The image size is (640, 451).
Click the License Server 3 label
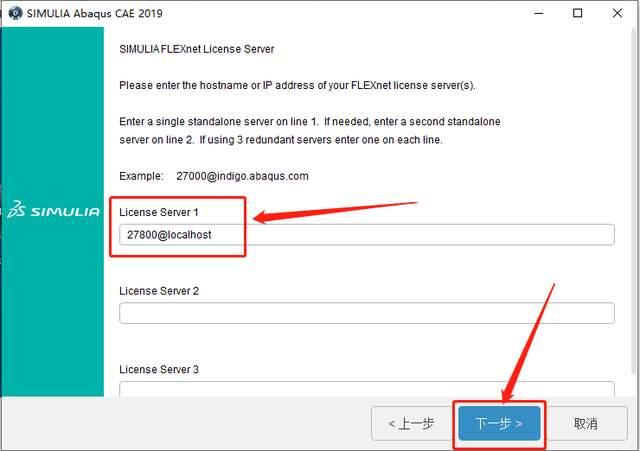[x=159, y=369]
